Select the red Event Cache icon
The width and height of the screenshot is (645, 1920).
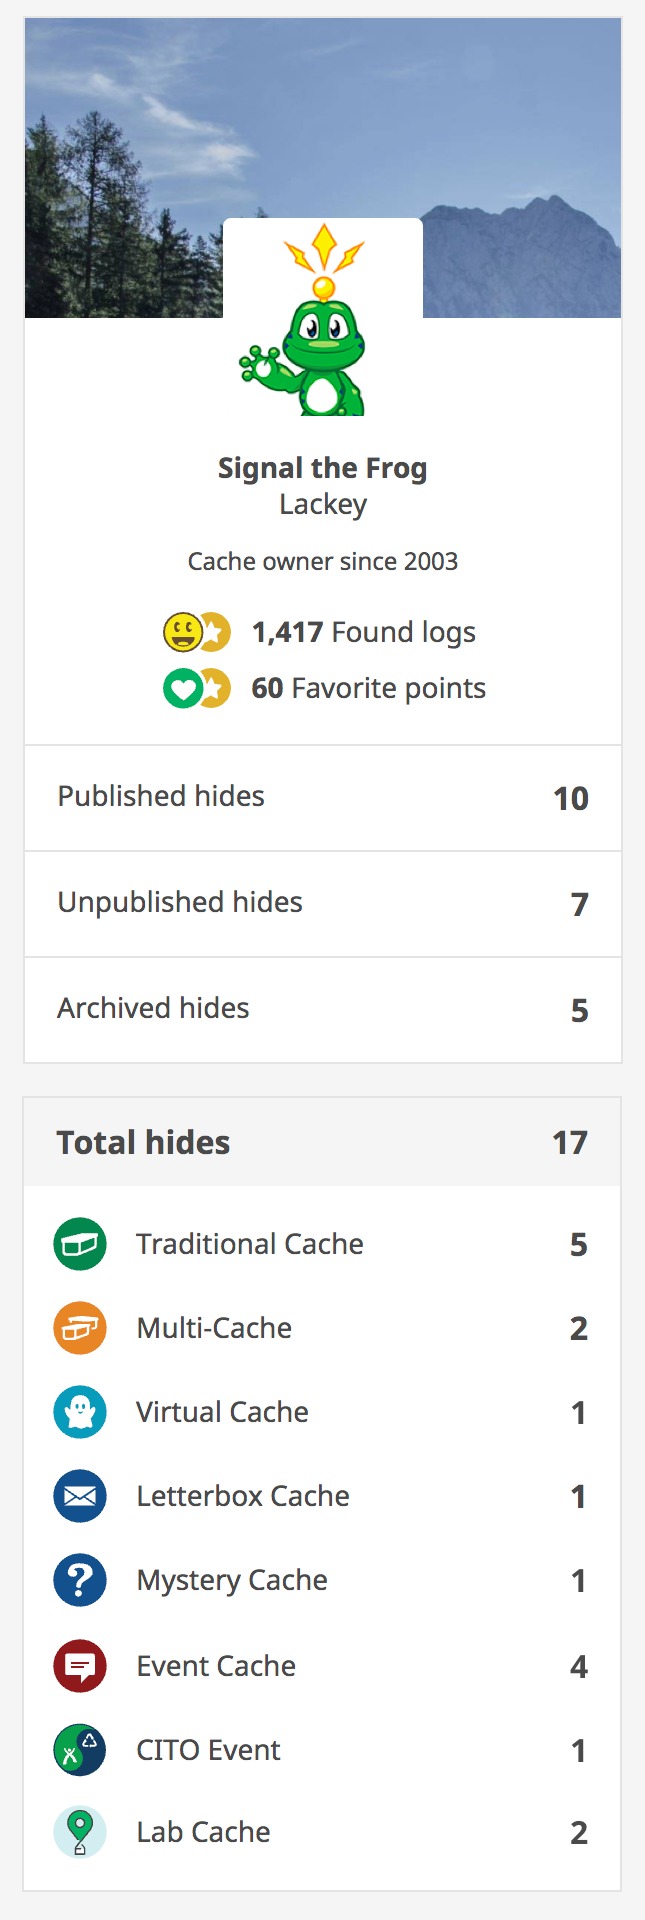pyautogui.click(x=80, y=1666)
